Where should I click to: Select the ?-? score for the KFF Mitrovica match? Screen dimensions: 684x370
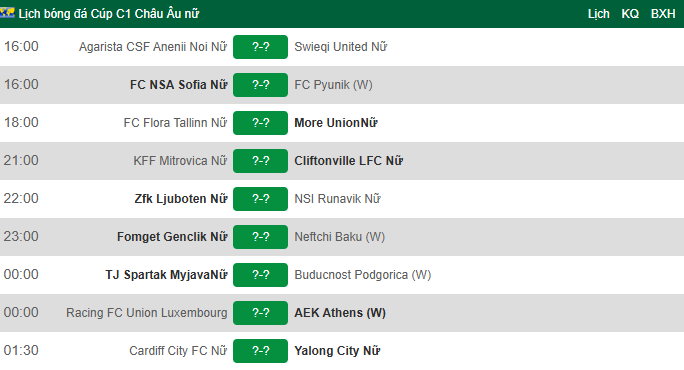[260, 161]
